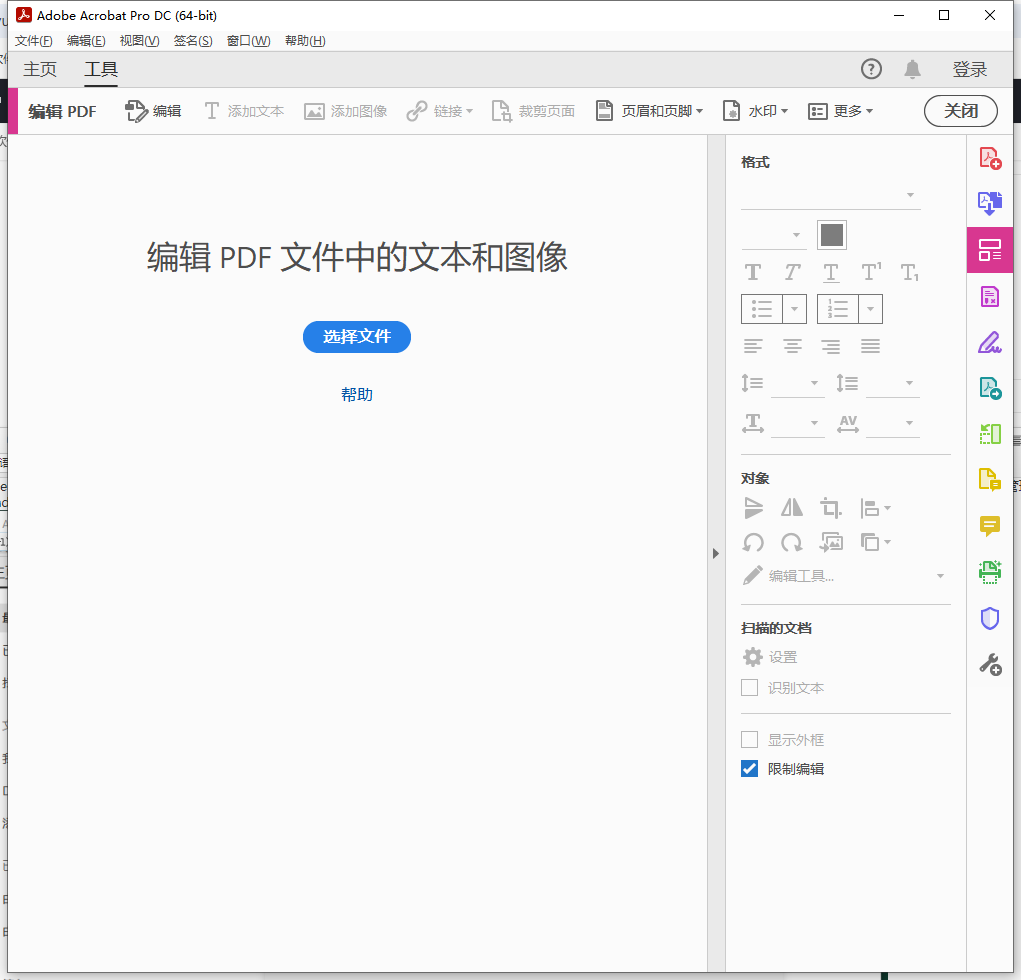The width and height of the screenshot is (1021, 980).
Task: Open the 水印 dropdown
Action: pyautogui.click(x=756, y=111)
